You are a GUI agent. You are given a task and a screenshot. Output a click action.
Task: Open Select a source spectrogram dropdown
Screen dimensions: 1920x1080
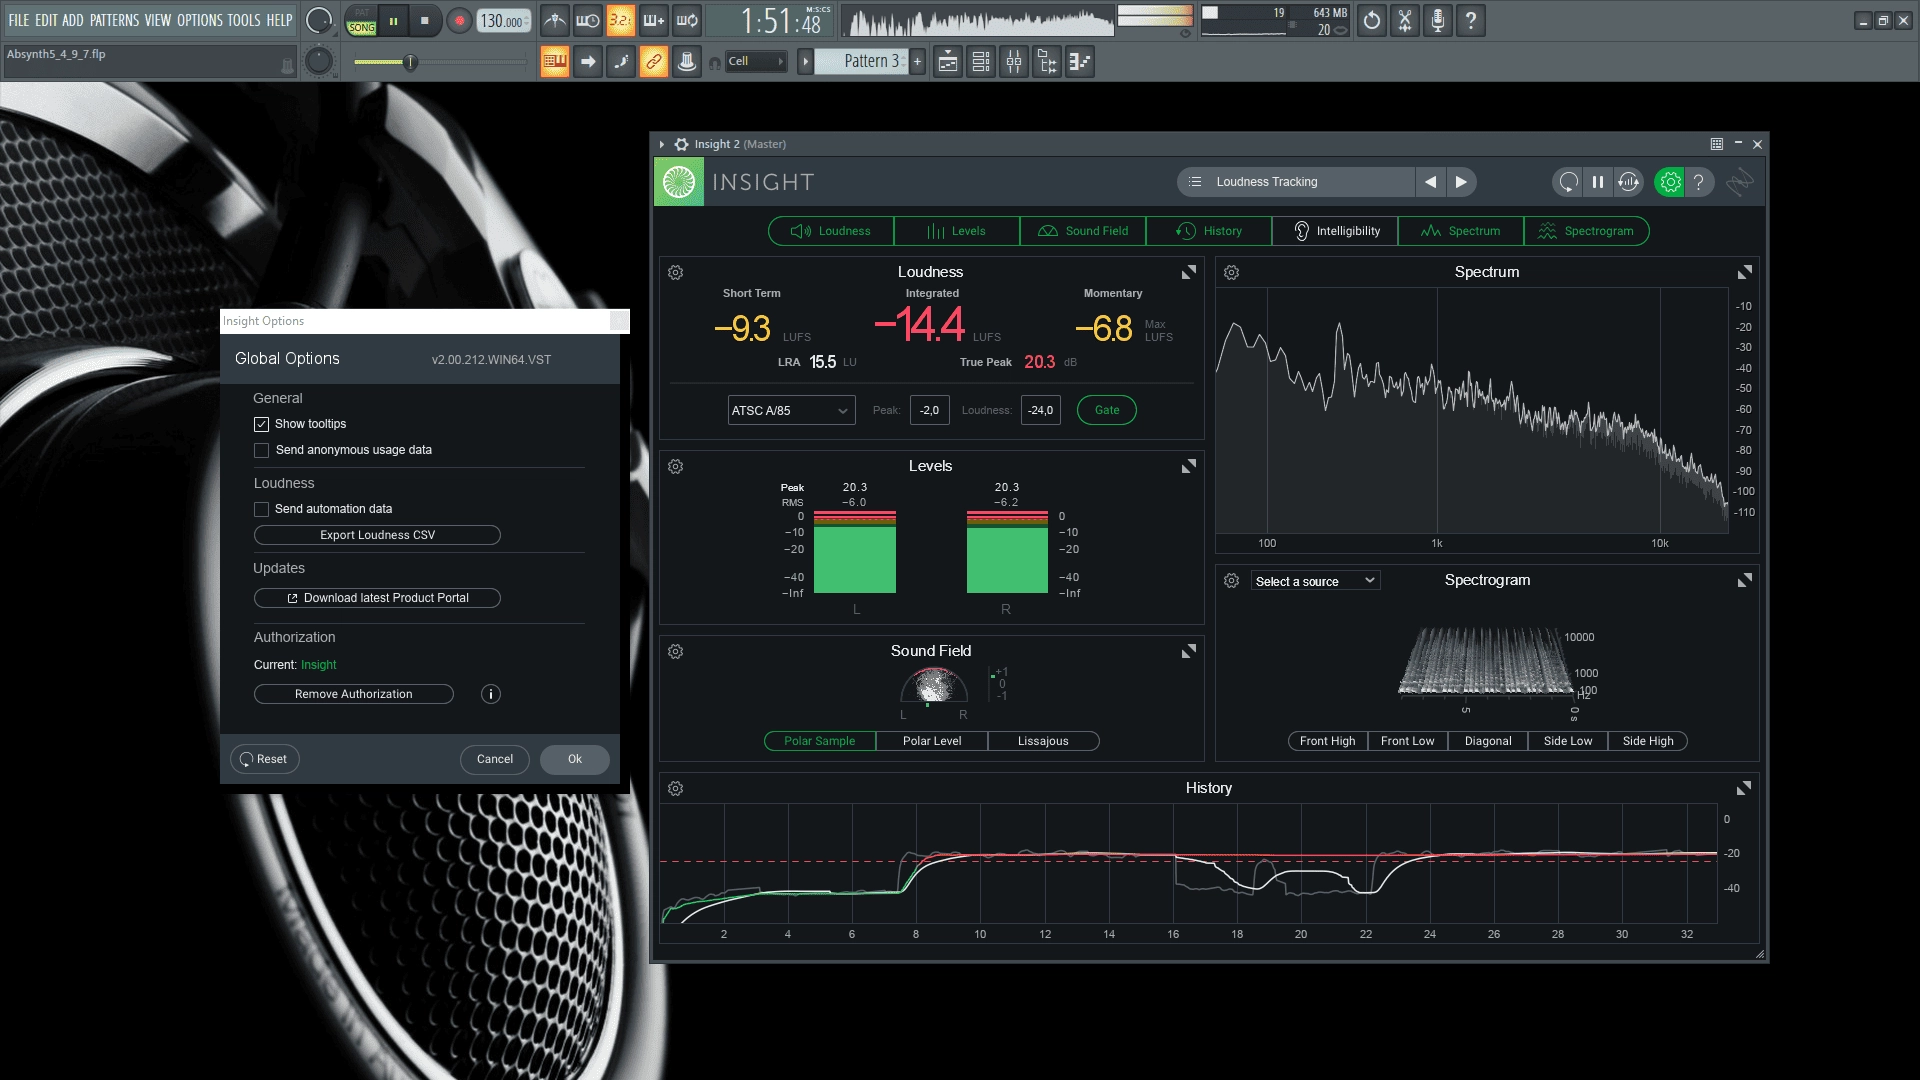1315,581
